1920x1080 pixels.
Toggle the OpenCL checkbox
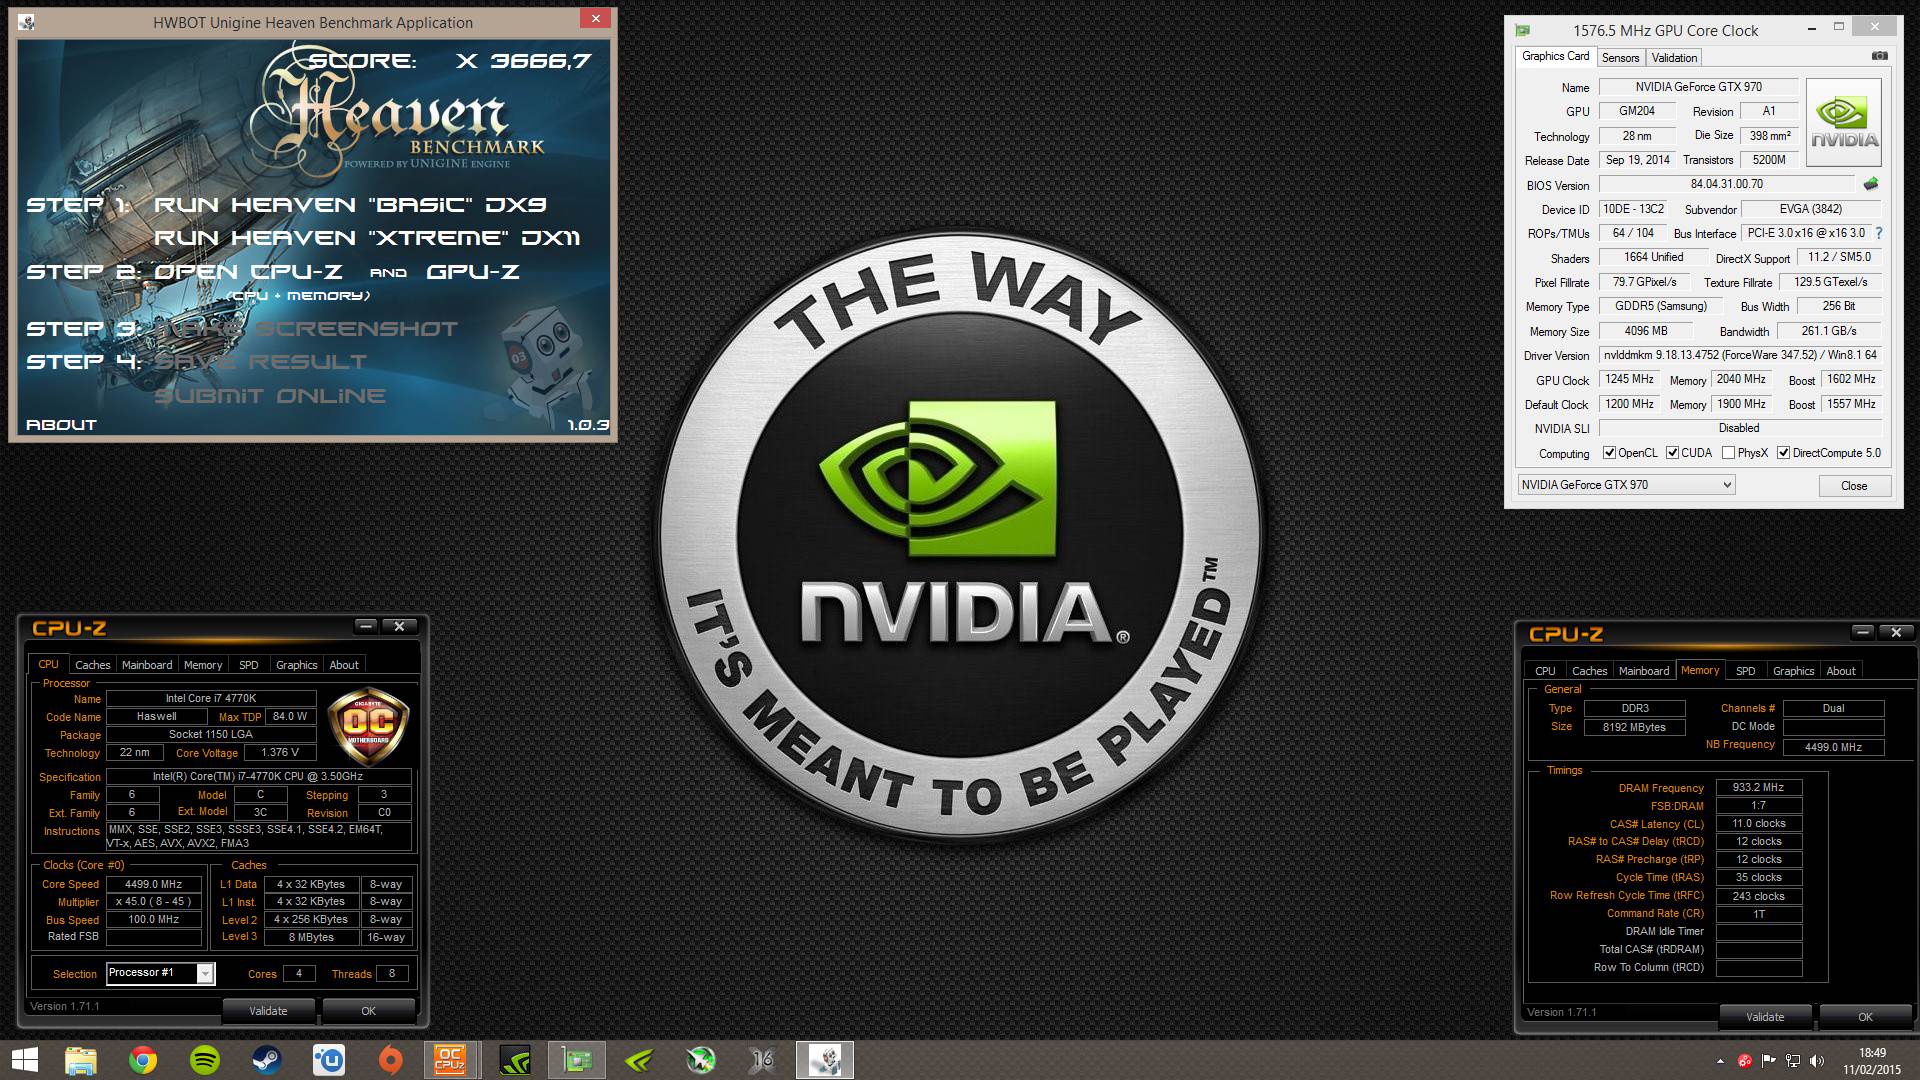coord(1609,453)
